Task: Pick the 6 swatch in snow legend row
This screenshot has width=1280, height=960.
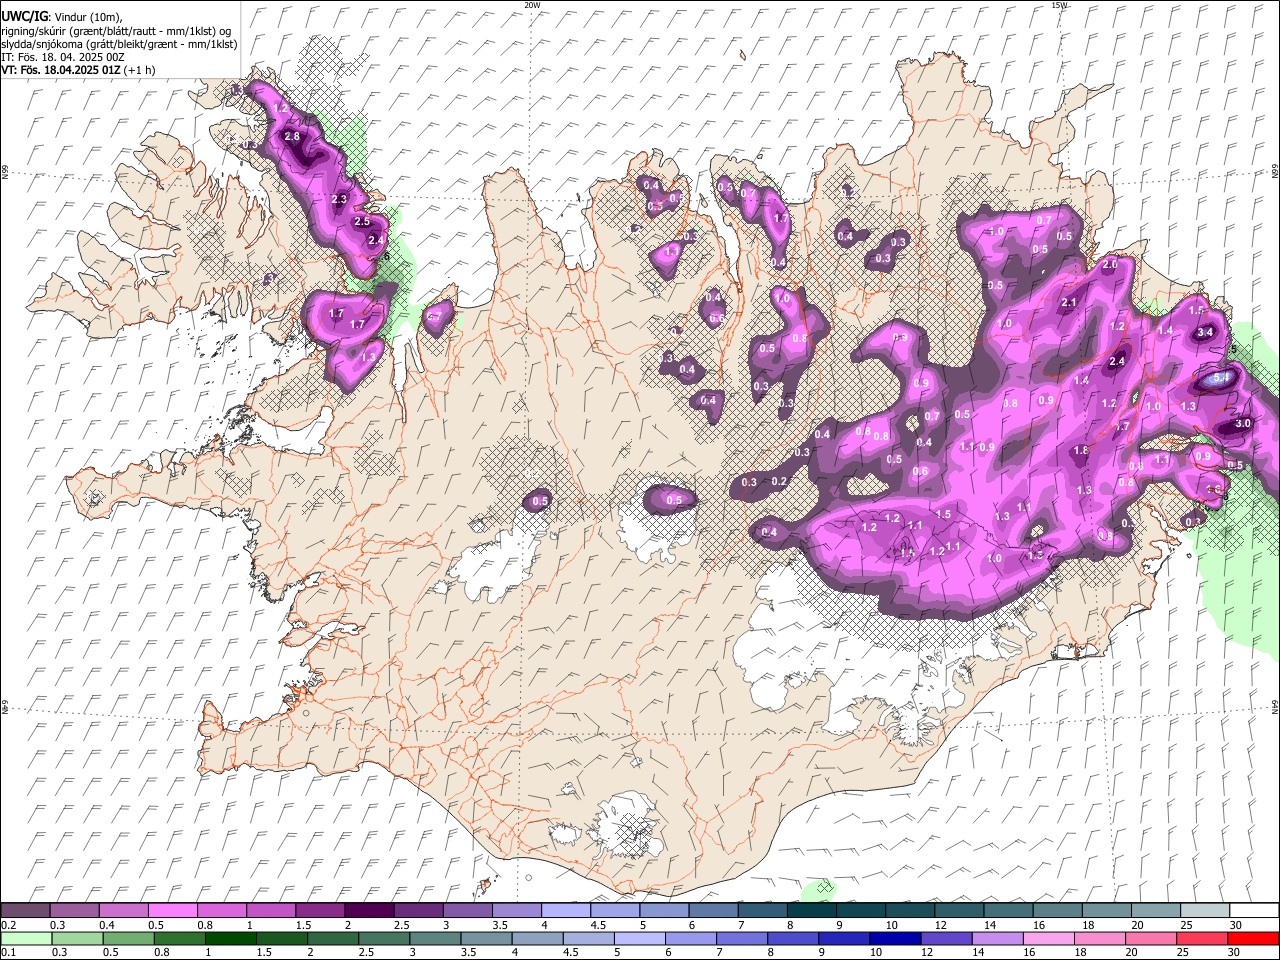Action: click(x=711, y=910)
